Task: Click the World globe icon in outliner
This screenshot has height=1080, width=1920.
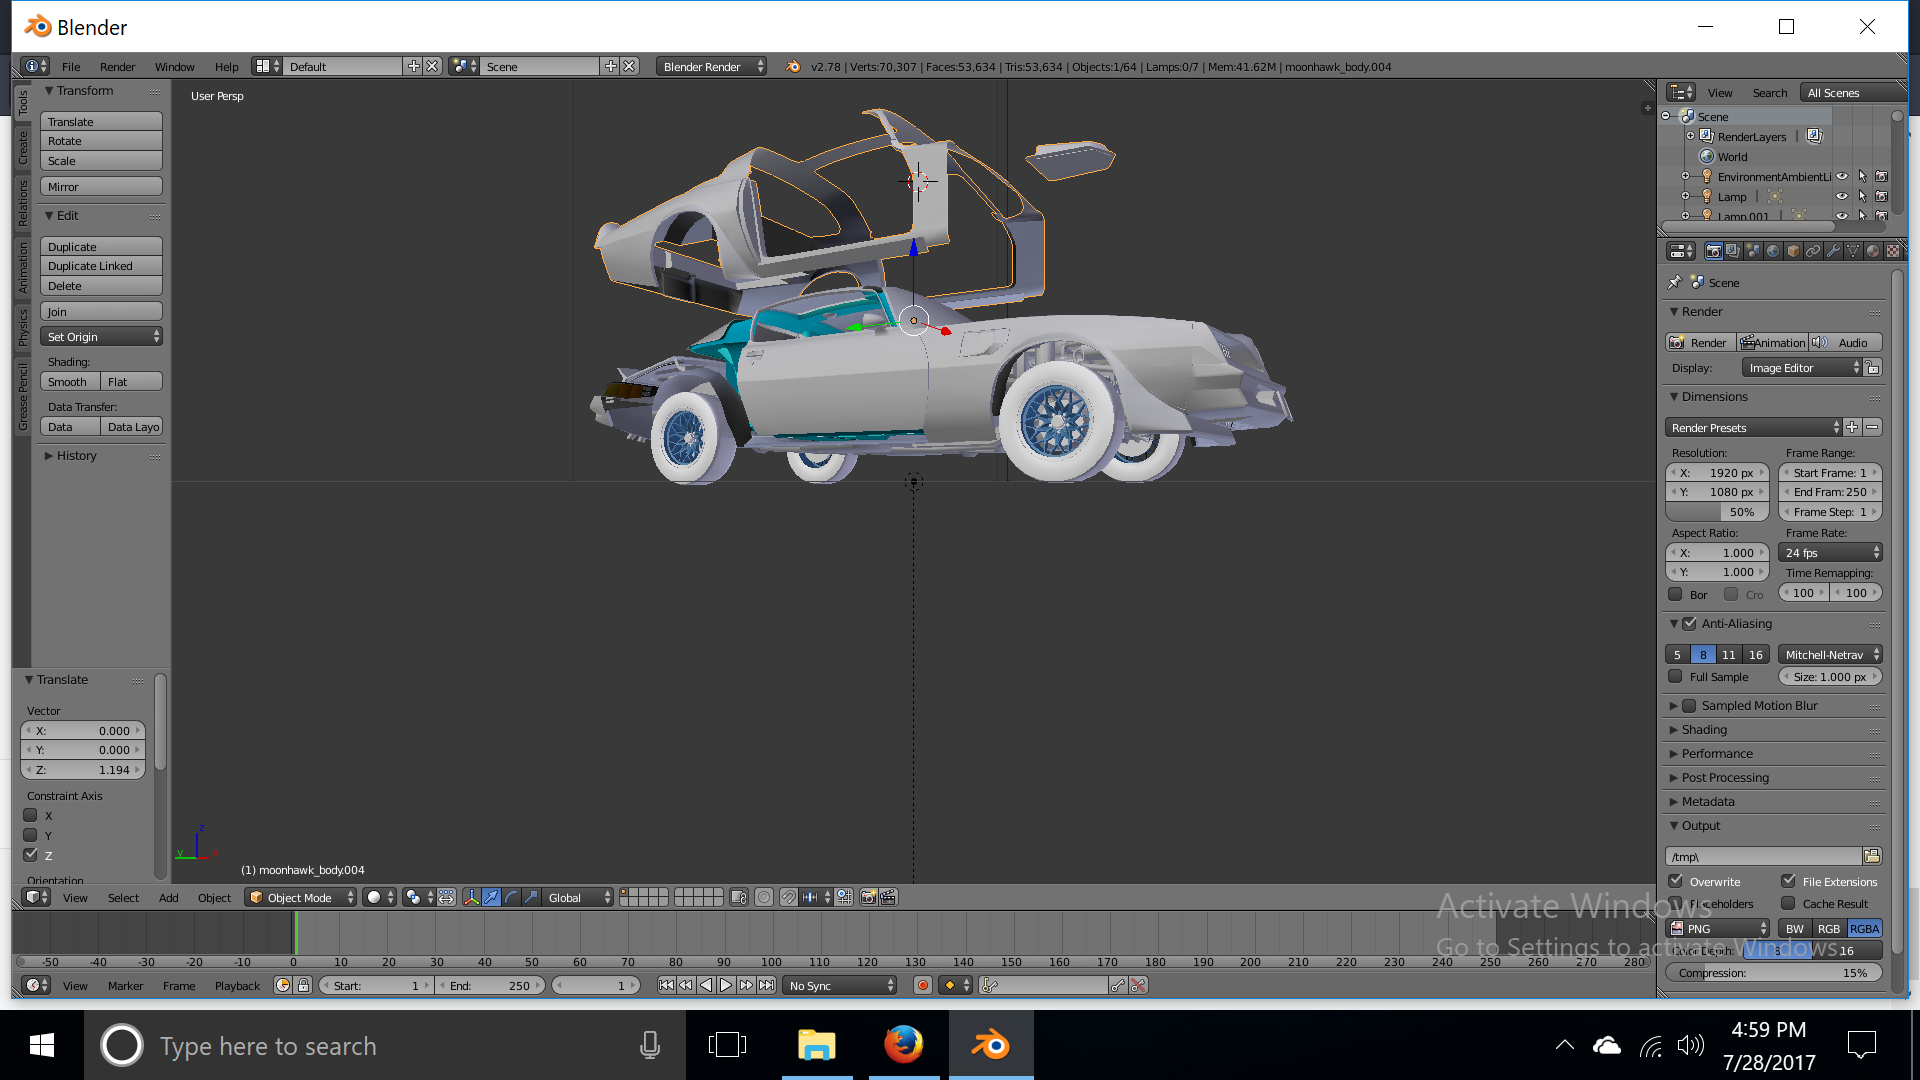Action: click(1707, 157)
